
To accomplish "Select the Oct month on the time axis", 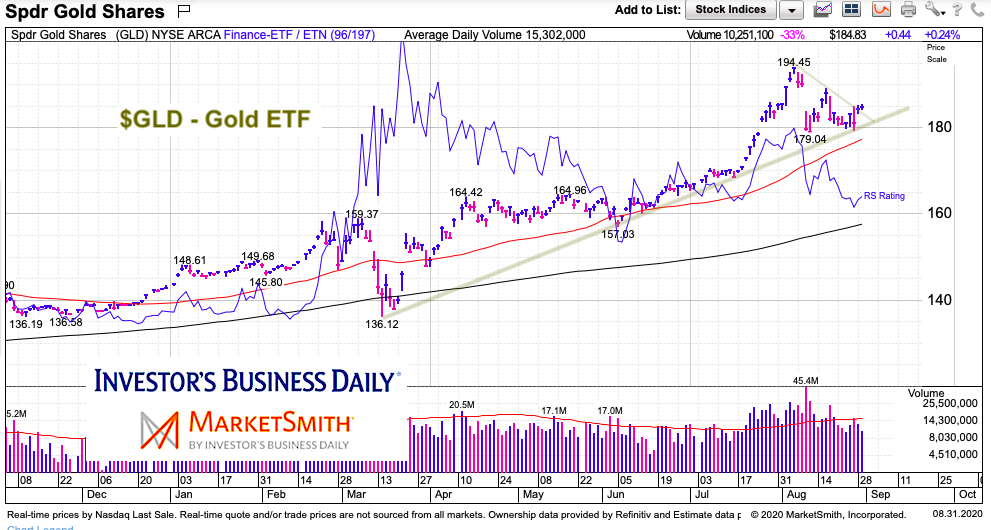I will 968,494.
